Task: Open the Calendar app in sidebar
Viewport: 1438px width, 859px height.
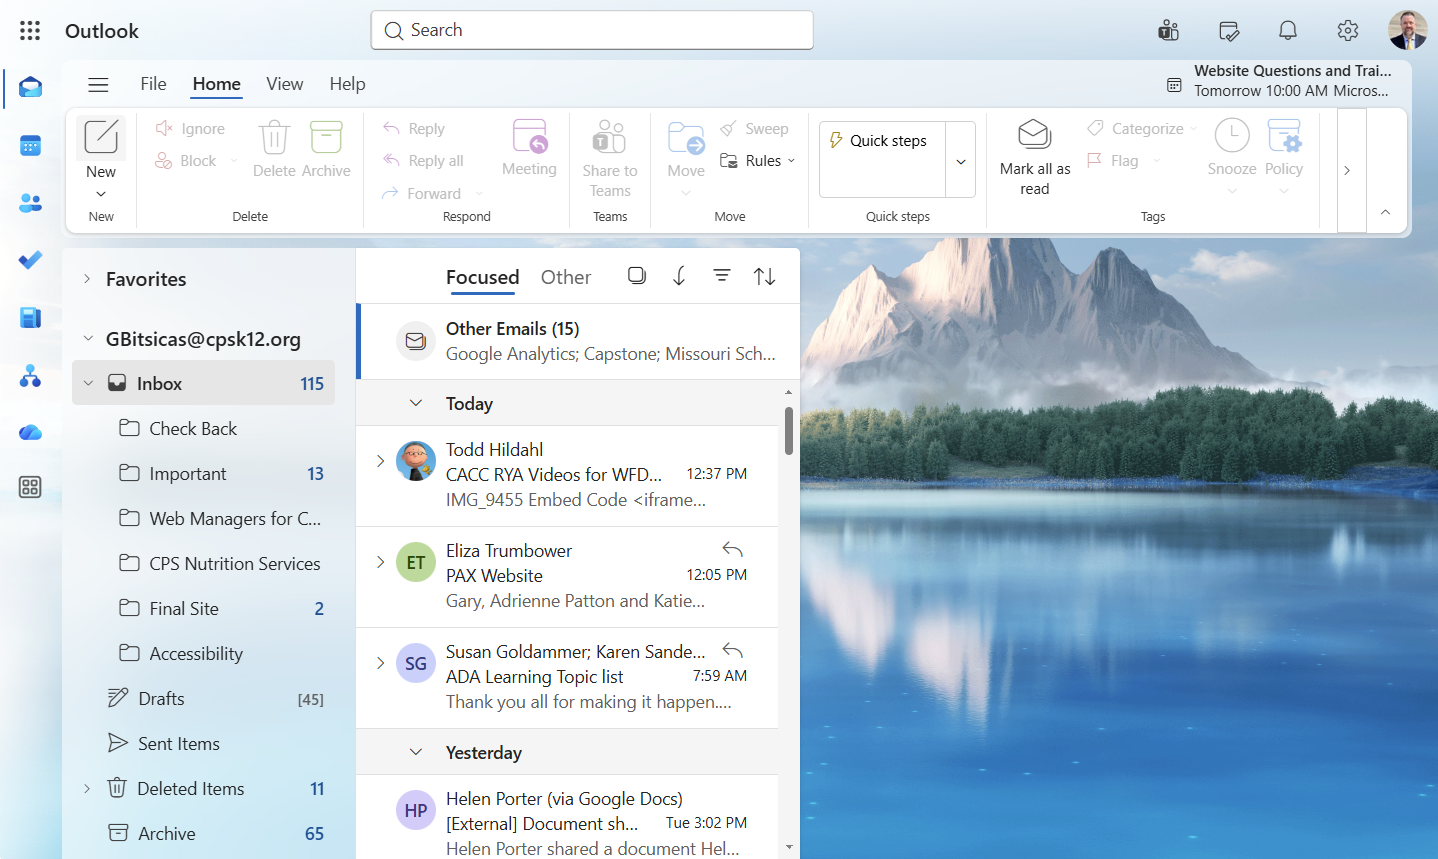Action: click(x=30, y=146)
